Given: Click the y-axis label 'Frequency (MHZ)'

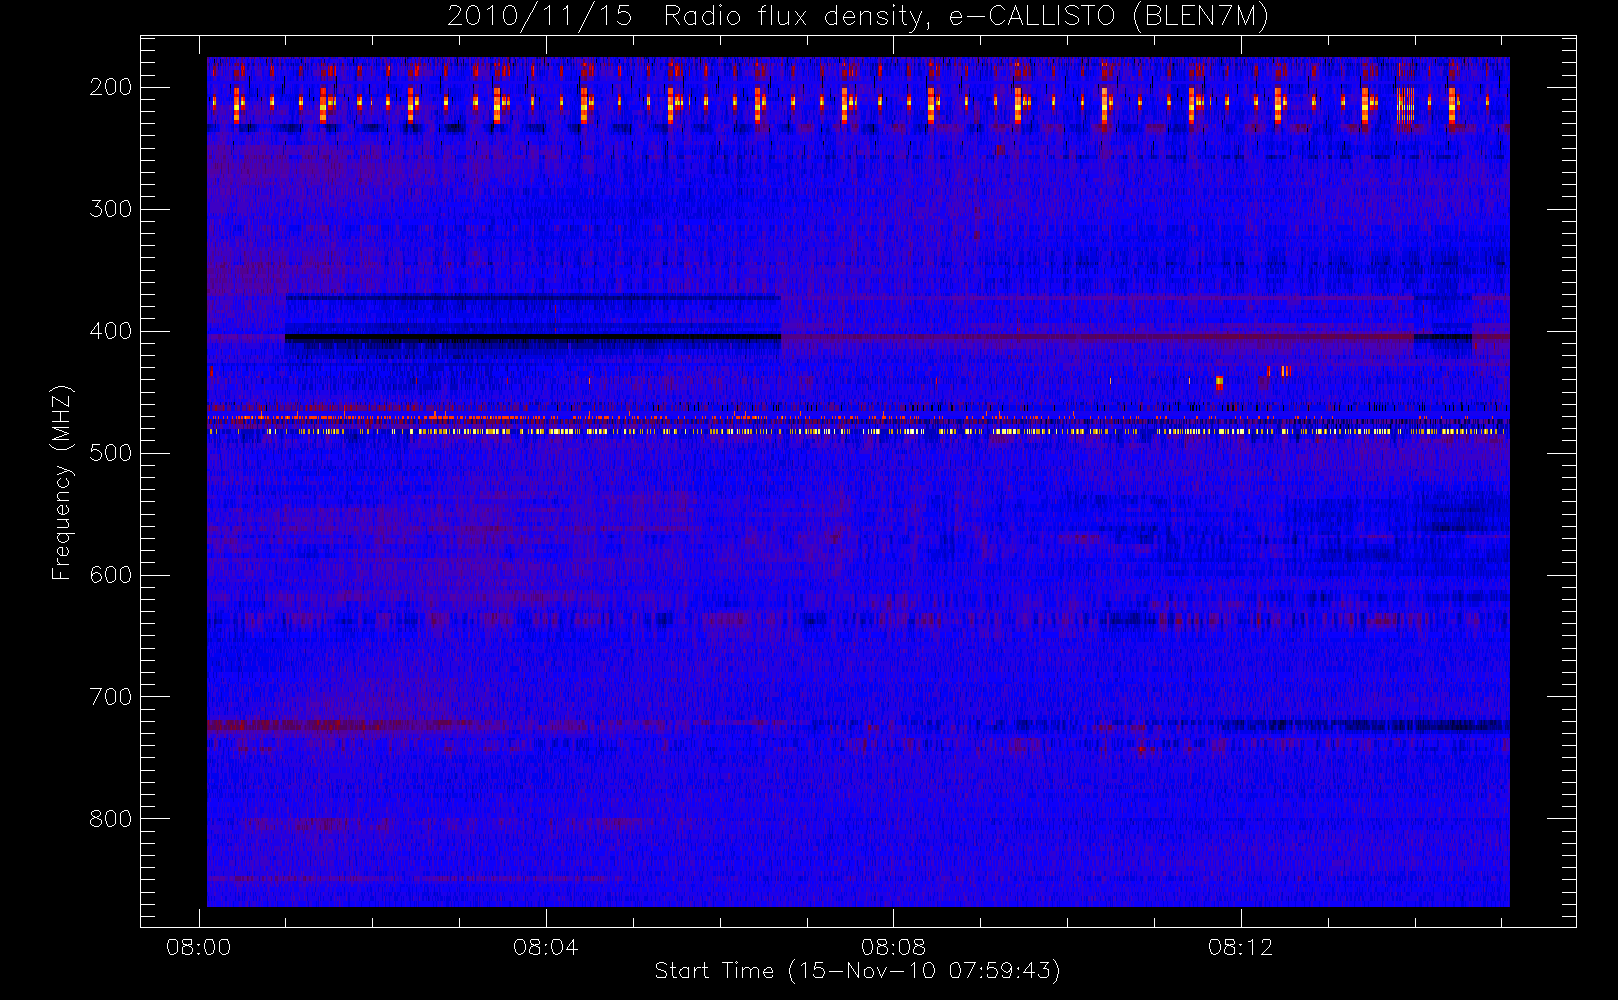Looking at the screenshot, I should click(62, 482).
